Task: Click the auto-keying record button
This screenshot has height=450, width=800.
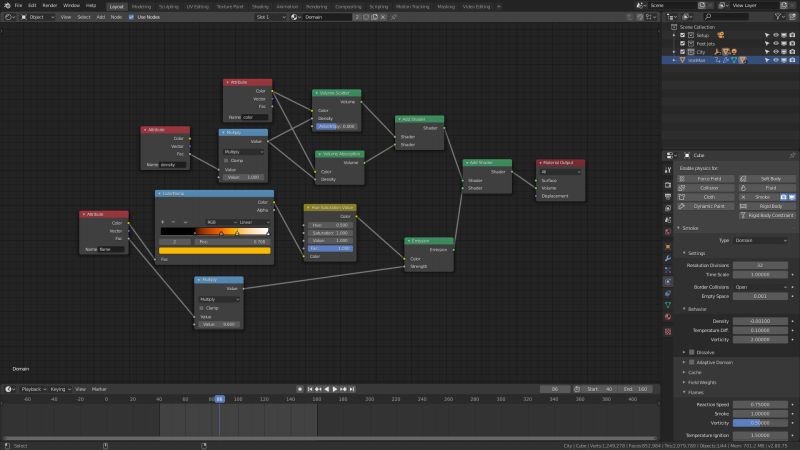Action: [300, 389]
